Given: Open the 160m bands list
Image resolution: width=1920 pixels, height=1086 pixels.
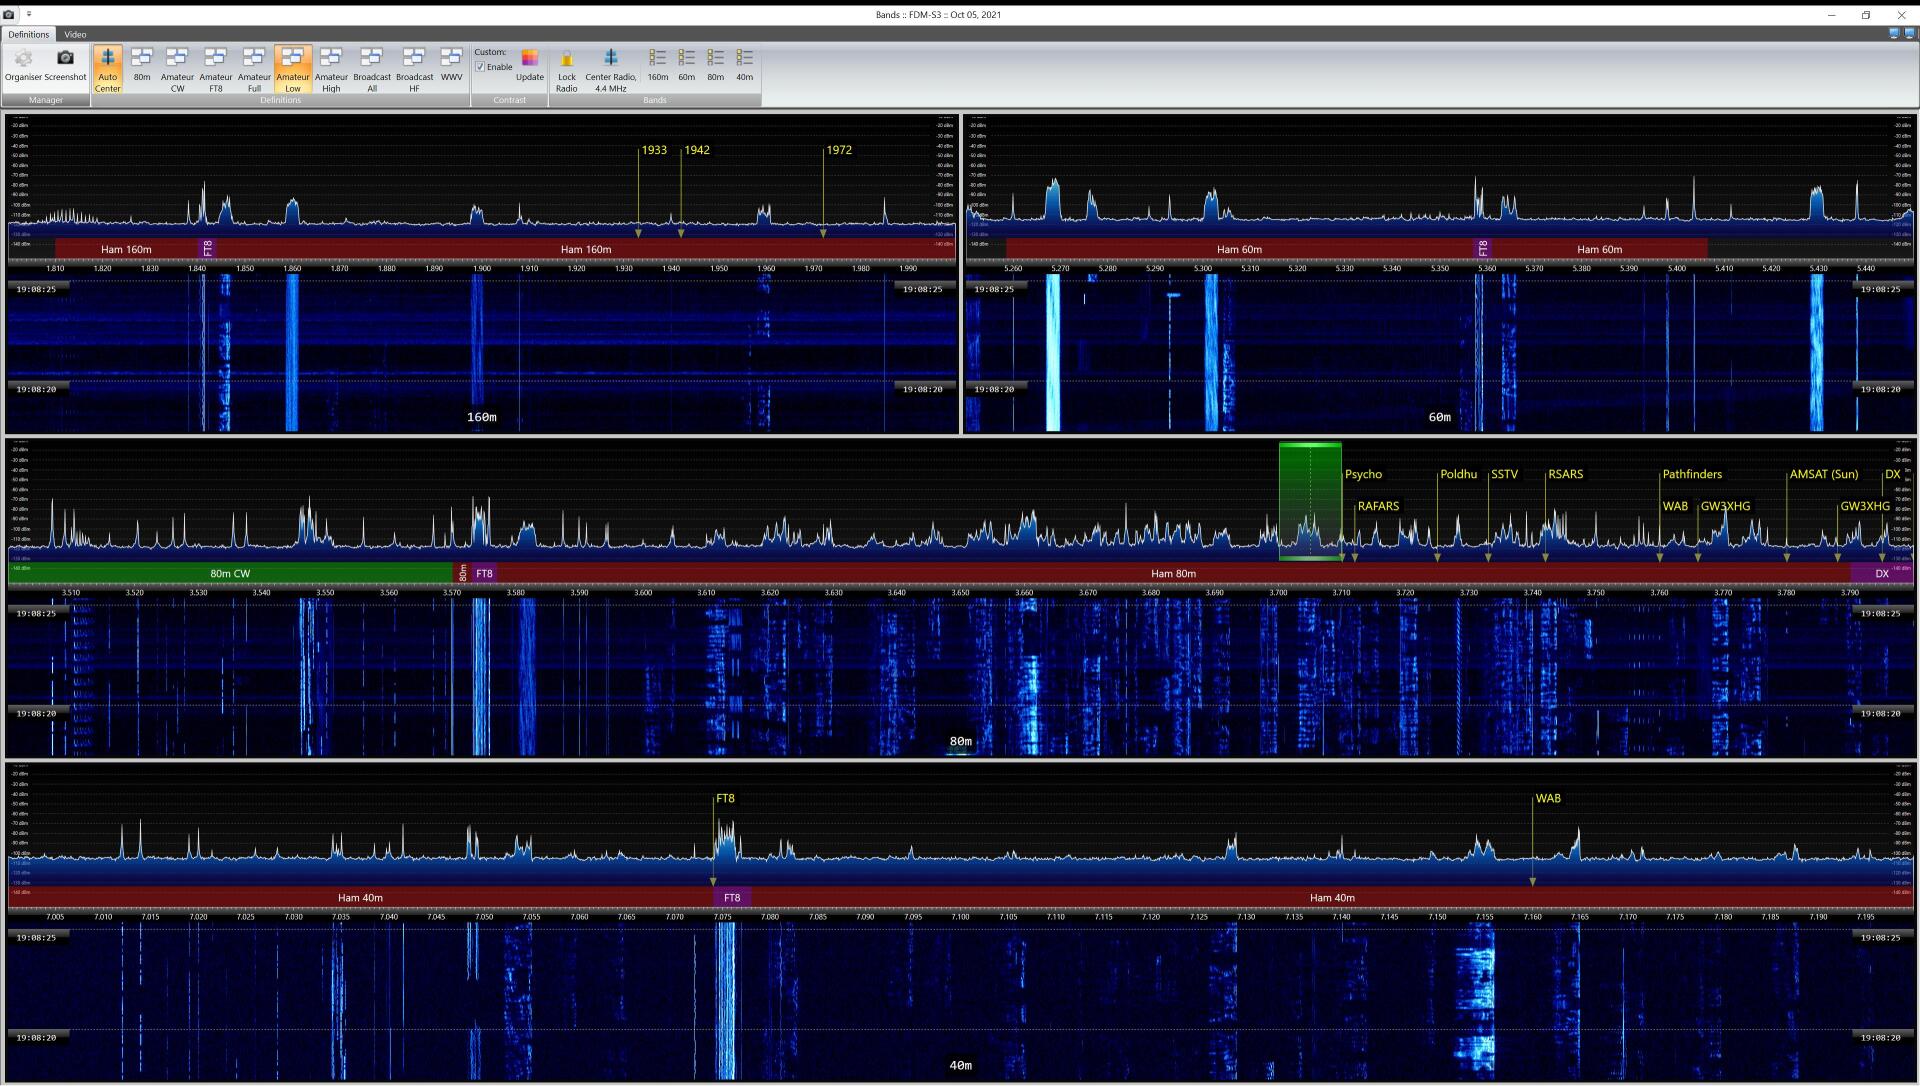Looking at the screenshot, I should tap(657, 68).
